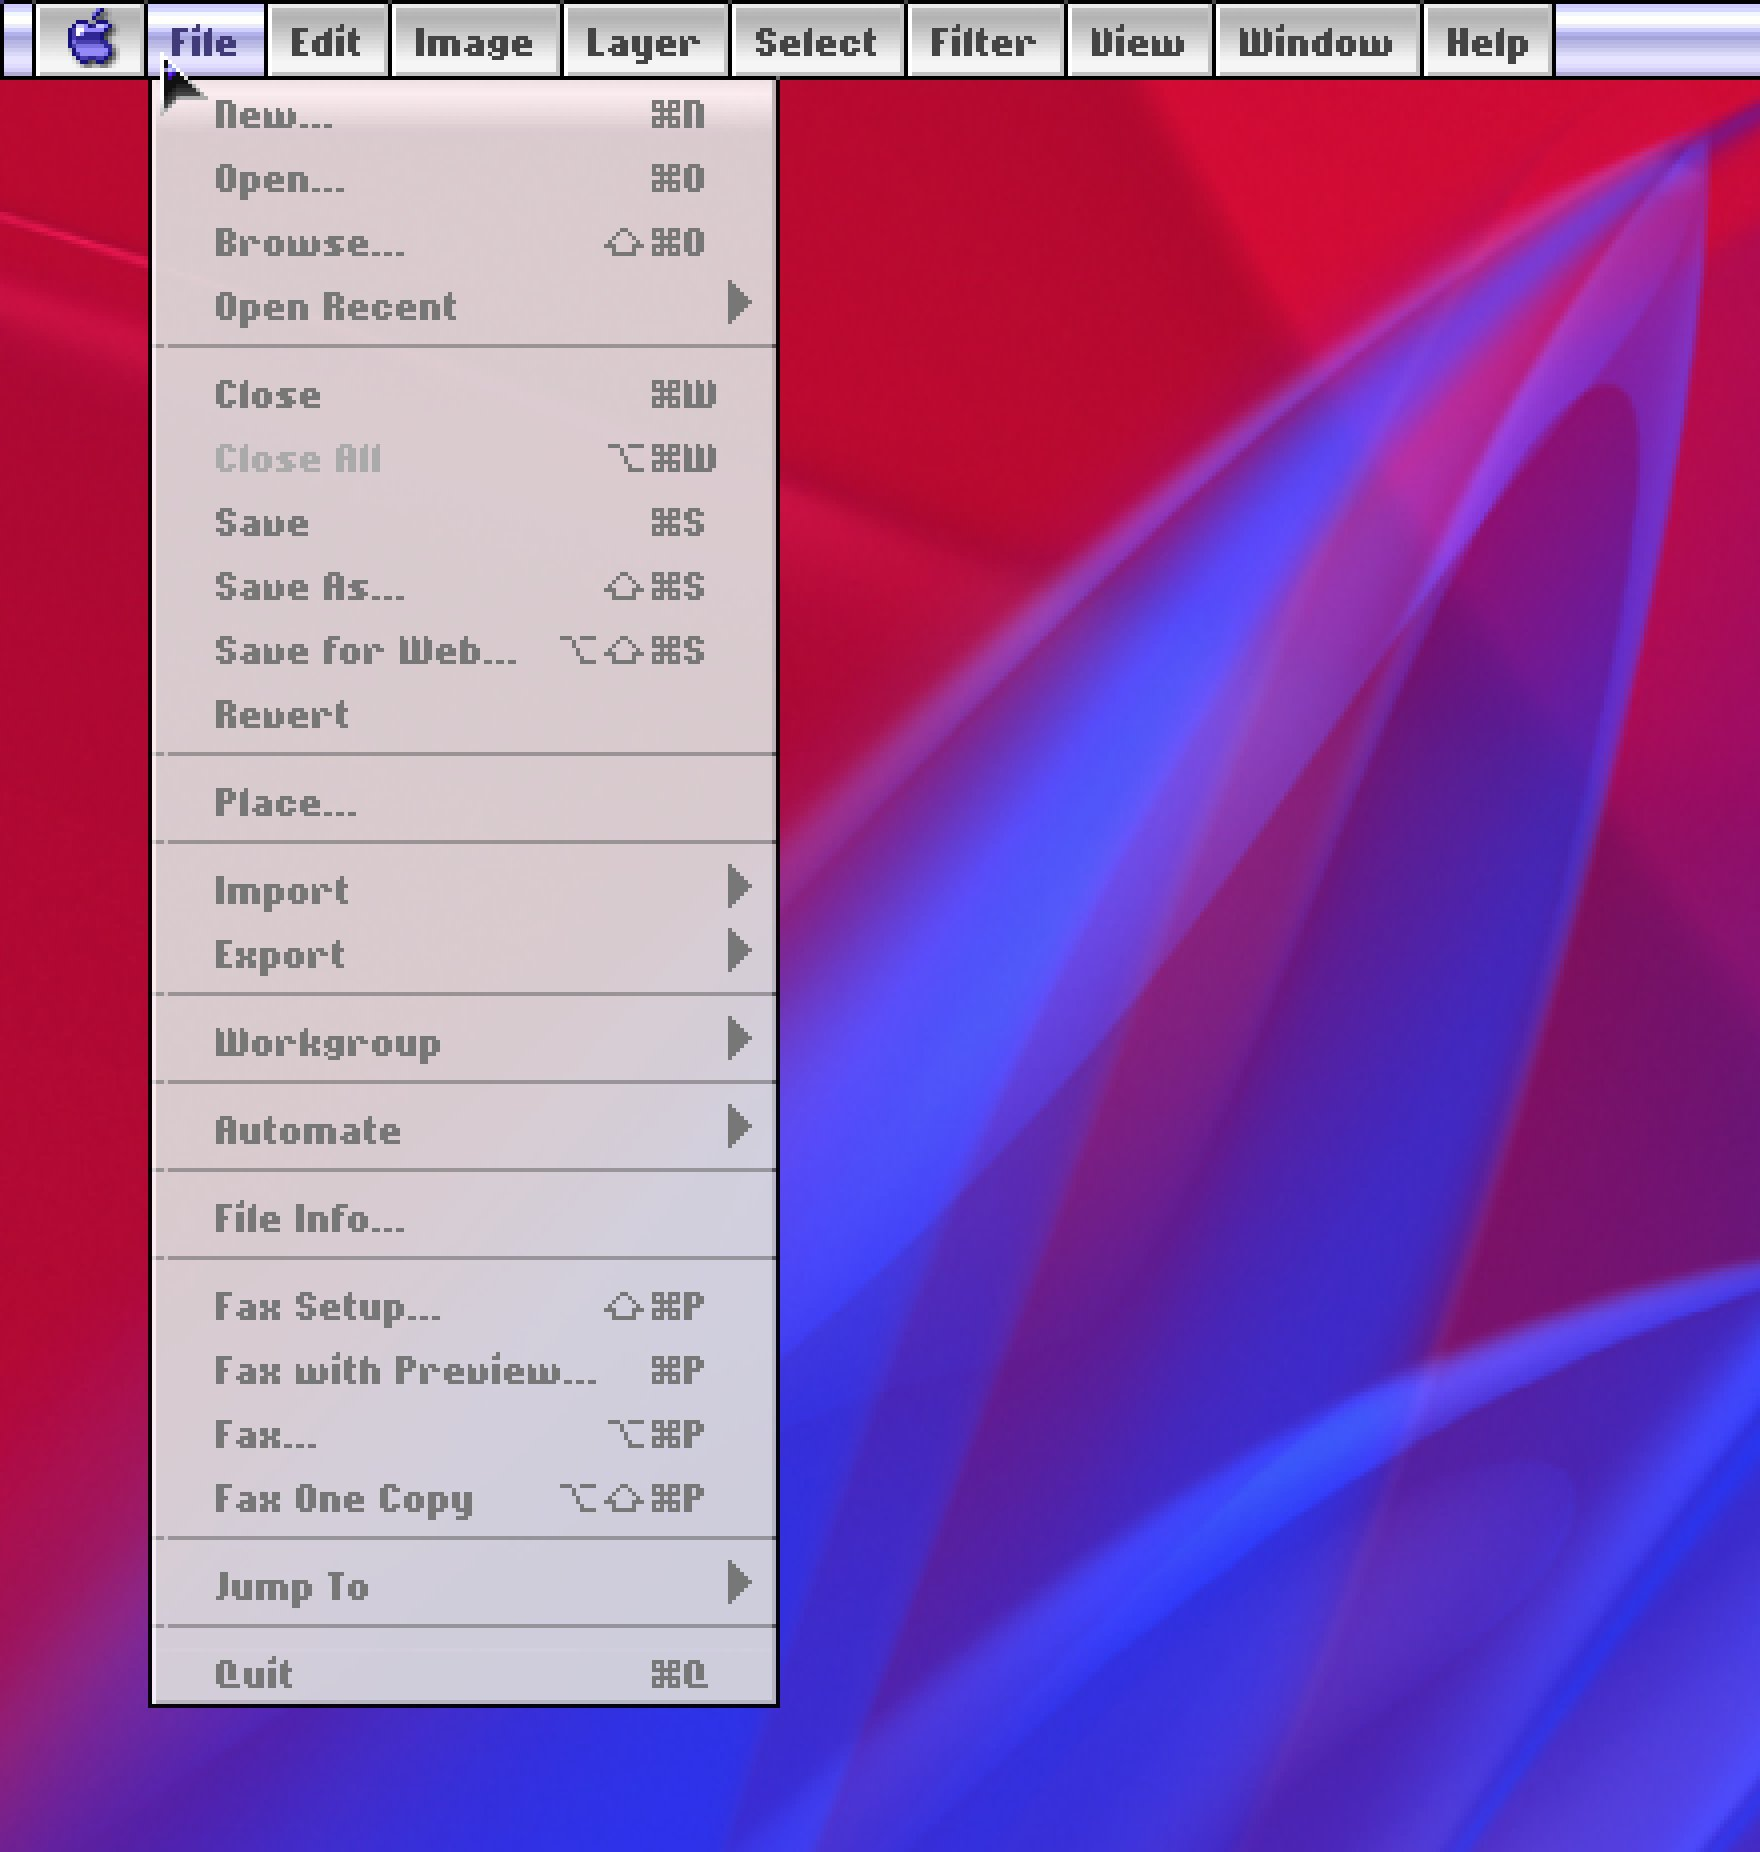This screenshot has width=1760, height=1852.
Task: Choose Fax Setup... entry
Action: point(465,1307)
